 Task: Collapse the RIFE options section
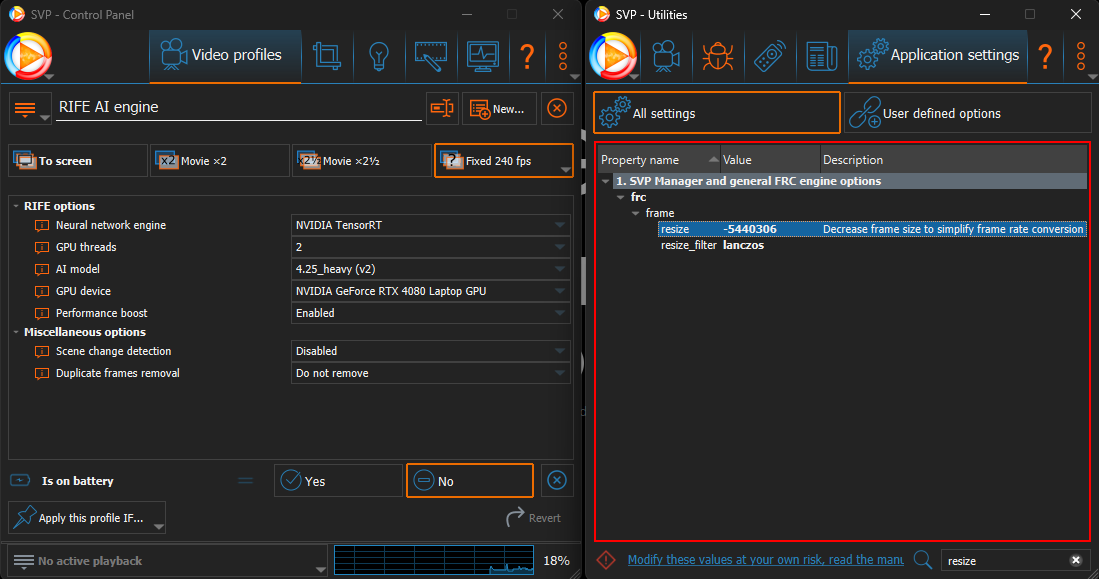click(x=16, y=206)
